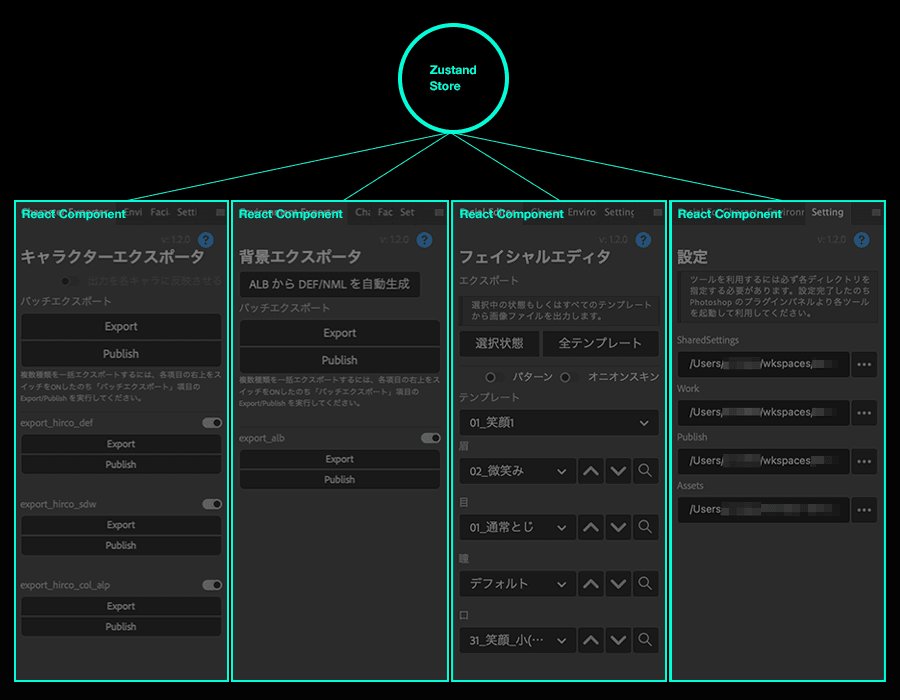Toggle the export_hirco_def switch
This screenshot has width=900, height=700.
[x=212, y=423]
